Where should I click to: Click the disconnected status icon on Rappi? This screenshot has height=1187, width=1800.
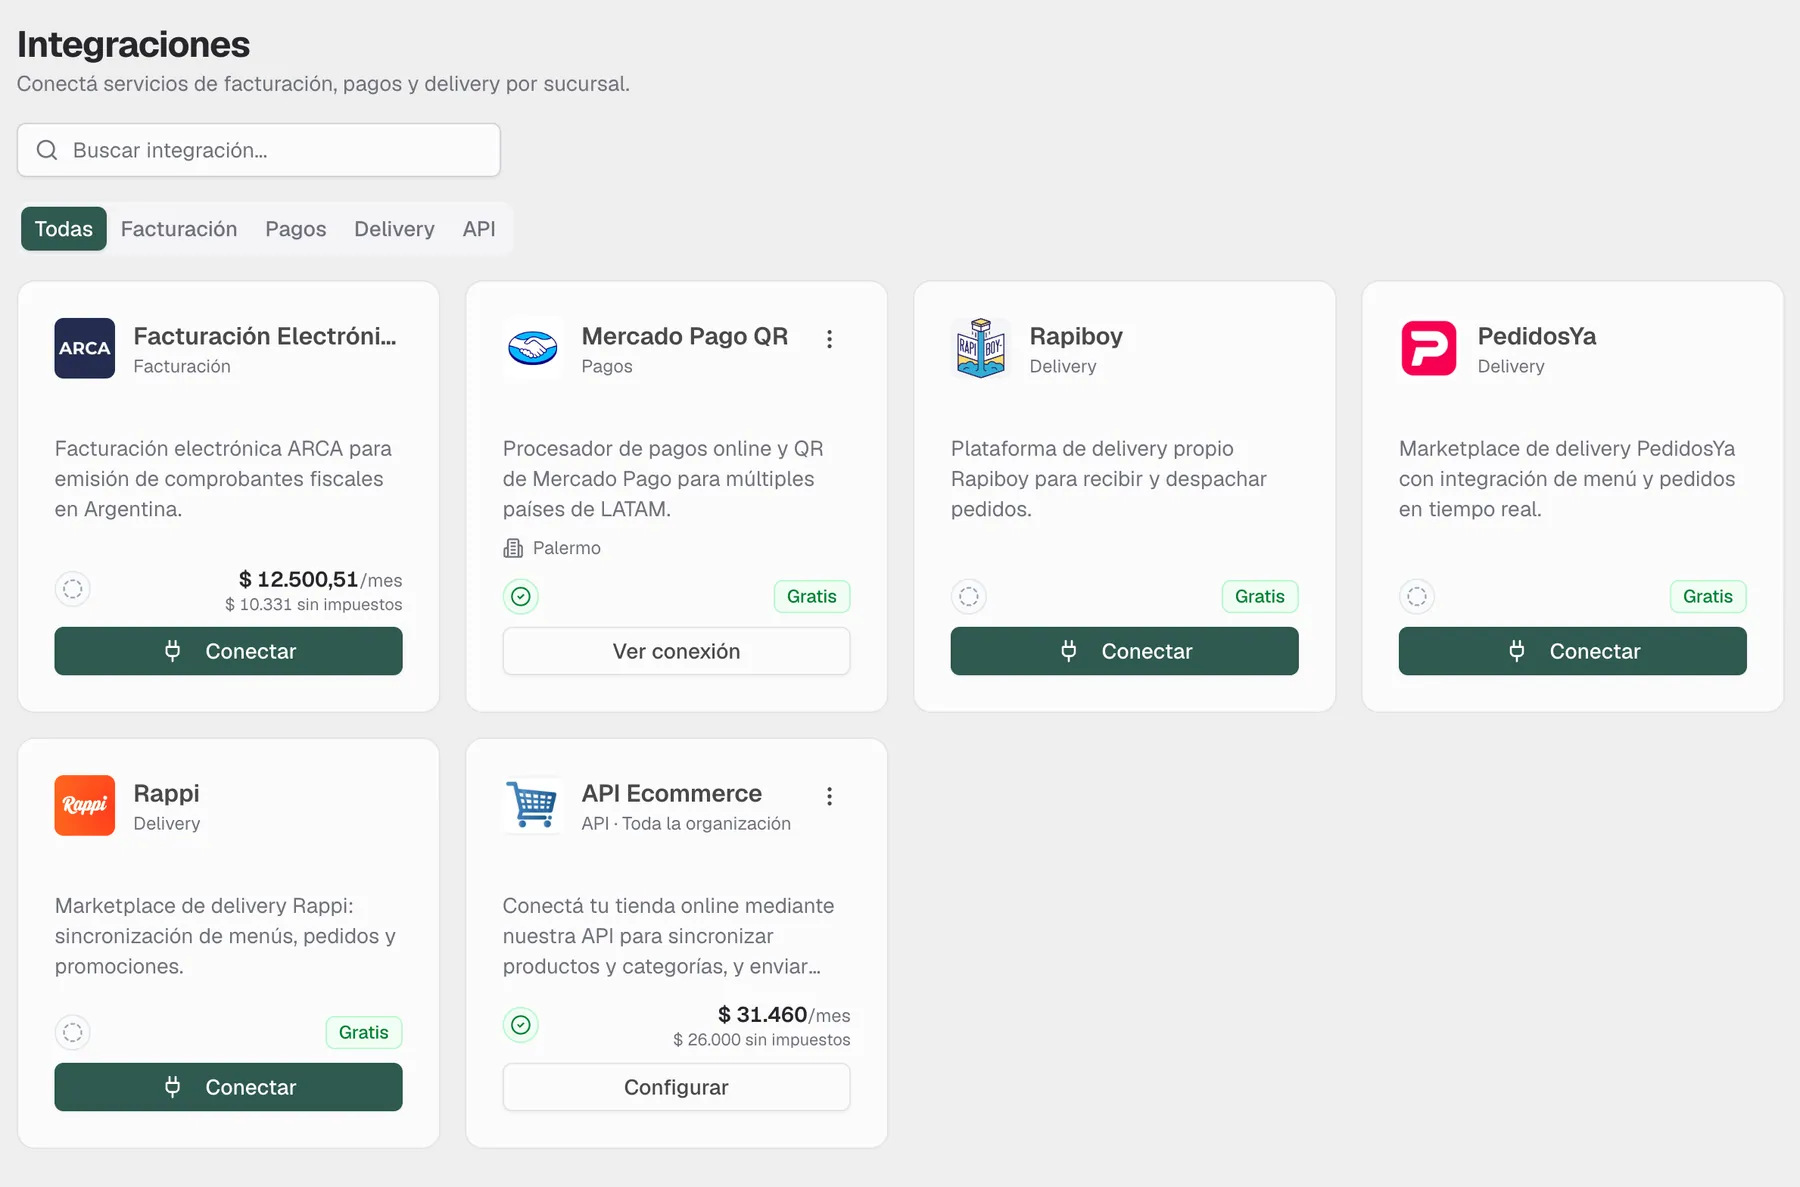click(x=73, y=1032)
